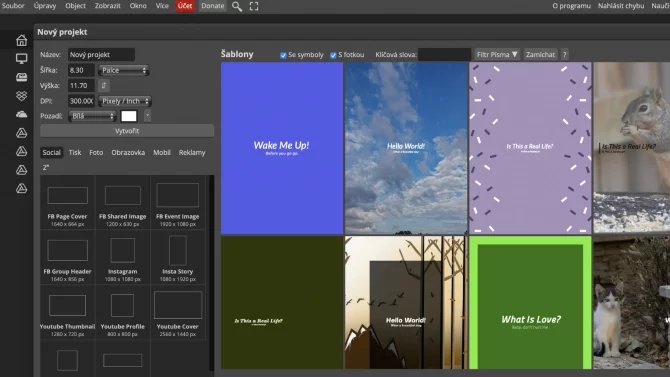Open the 'Filtr Písma' dropdown

[497, 55]
